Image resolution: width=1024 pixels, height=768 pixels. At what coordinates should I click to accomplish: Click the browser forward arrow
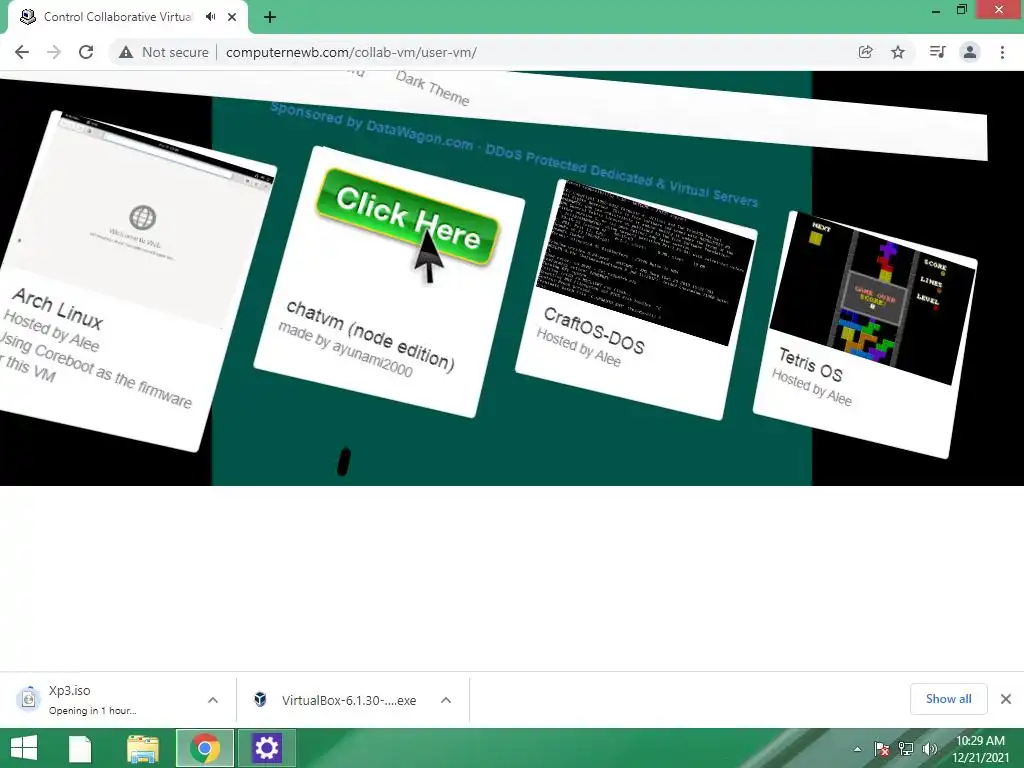pyautogui.click(x=54, y=52)
